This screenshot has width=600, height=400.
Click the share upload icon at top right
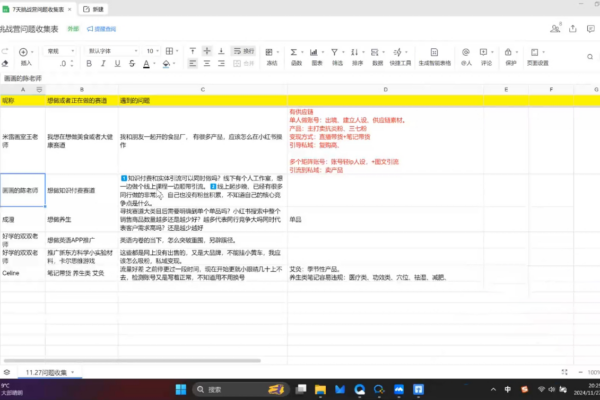[573, 28]
